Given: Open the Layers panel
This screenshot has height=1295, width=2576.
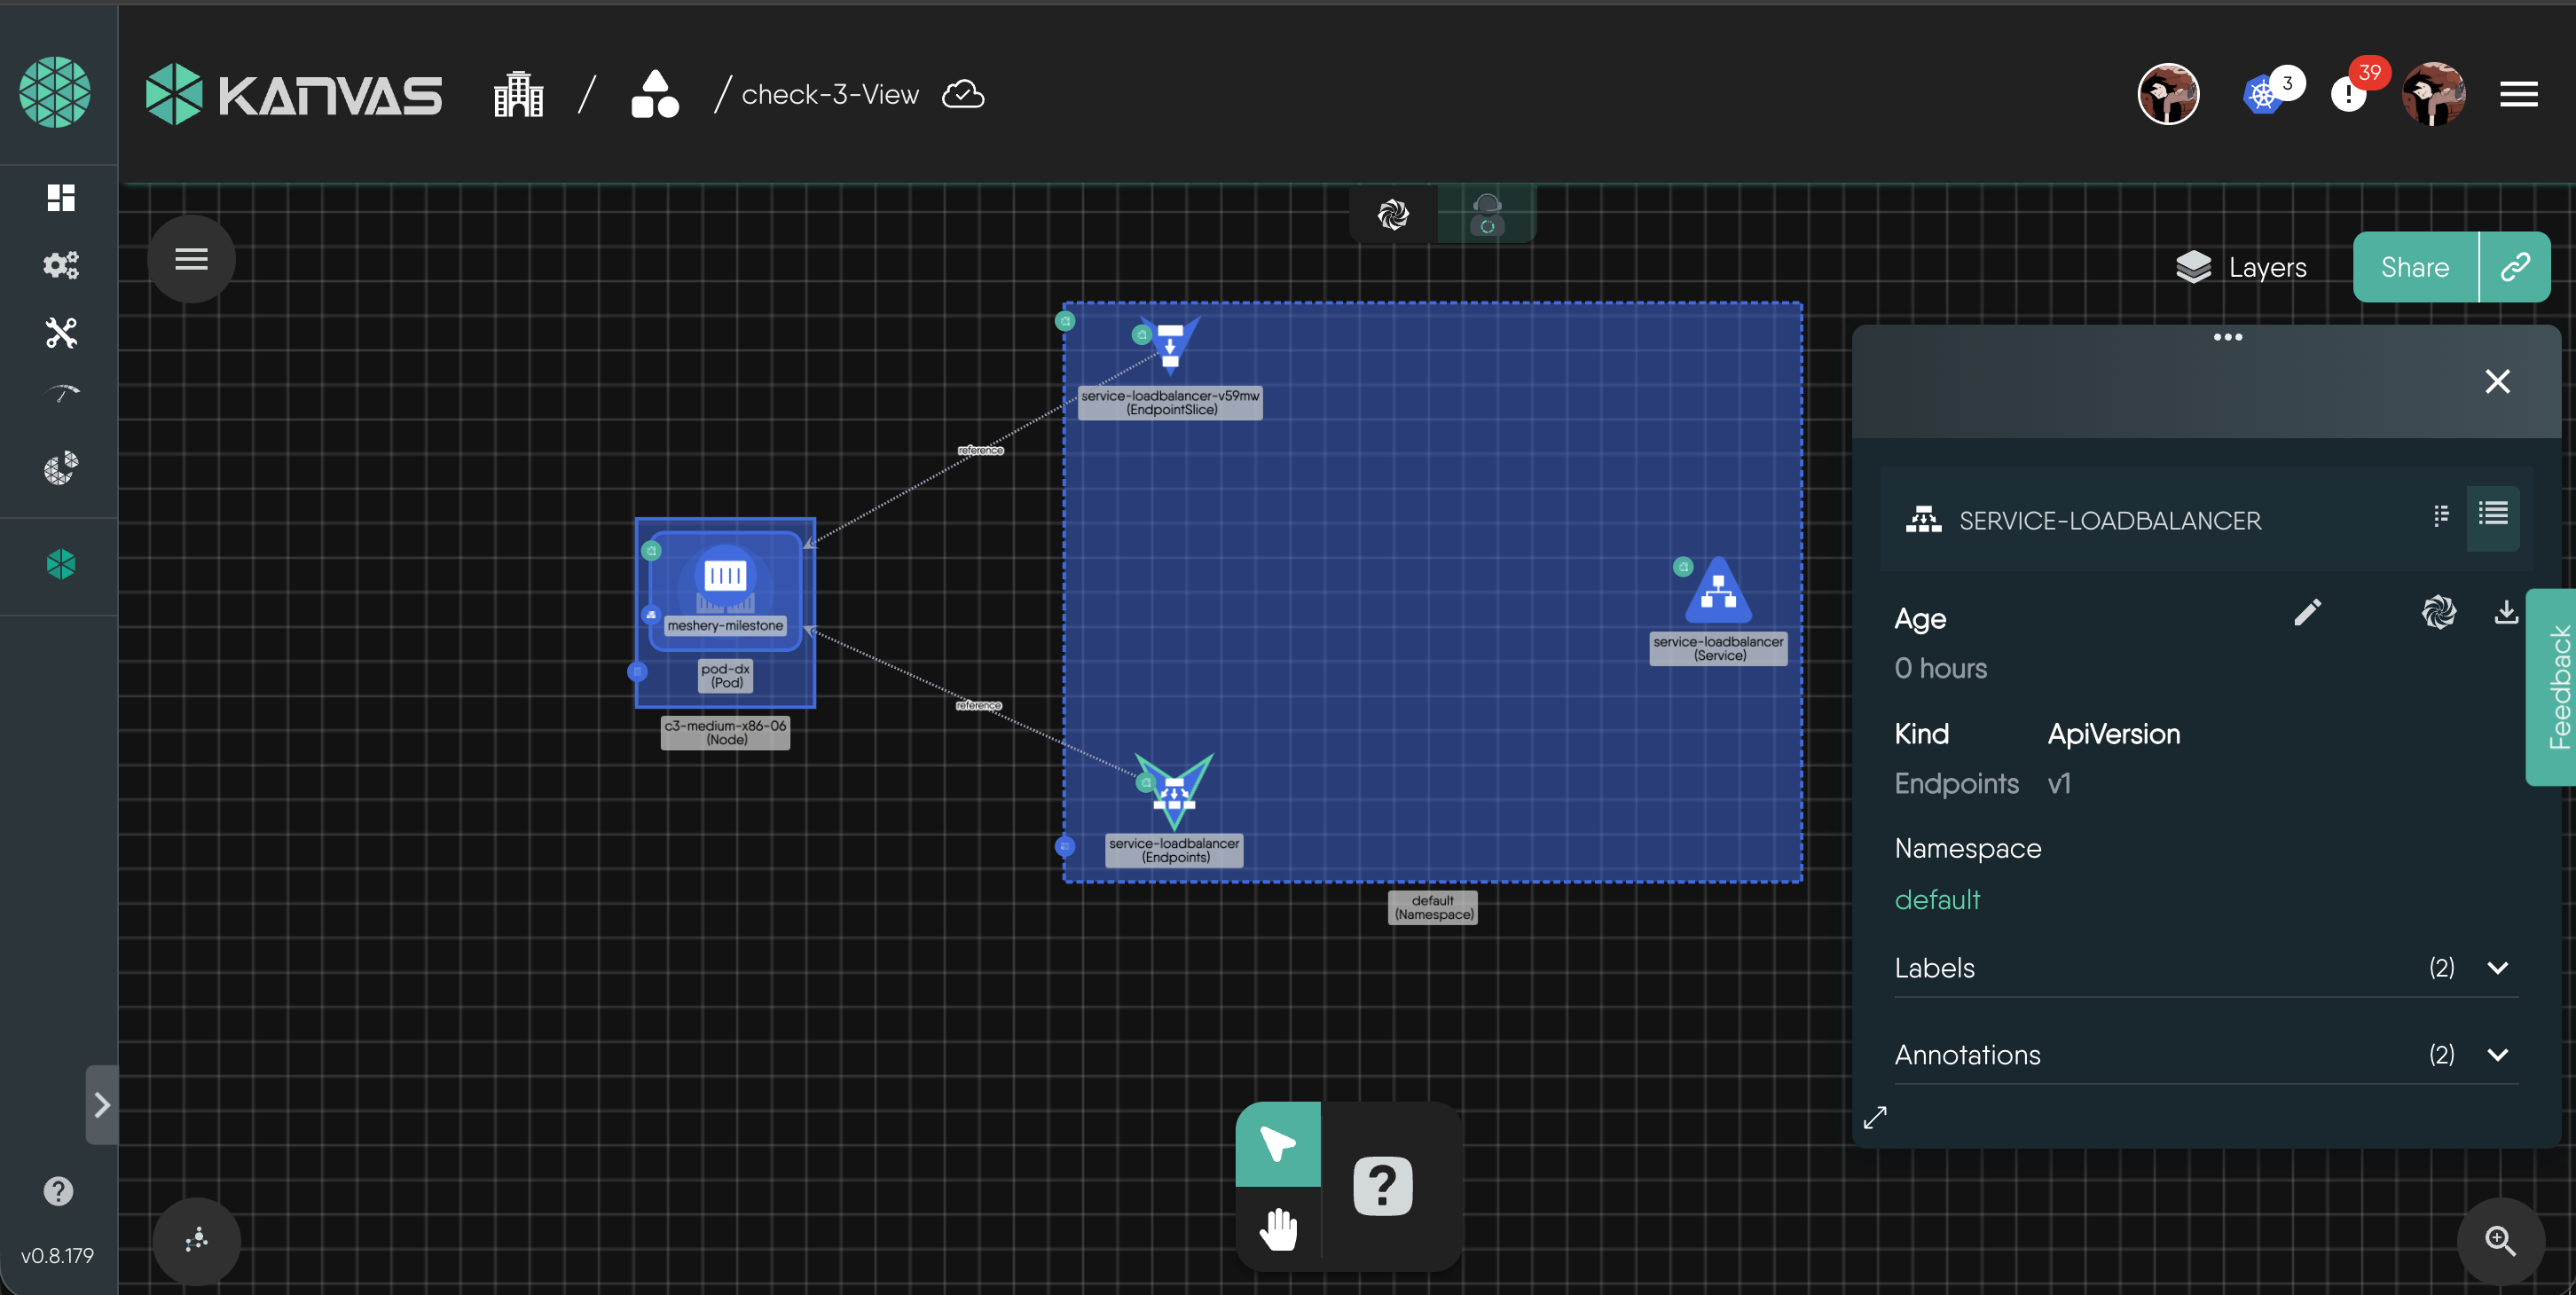Looking at the screenshot, I should click(x=2241, y=267).
